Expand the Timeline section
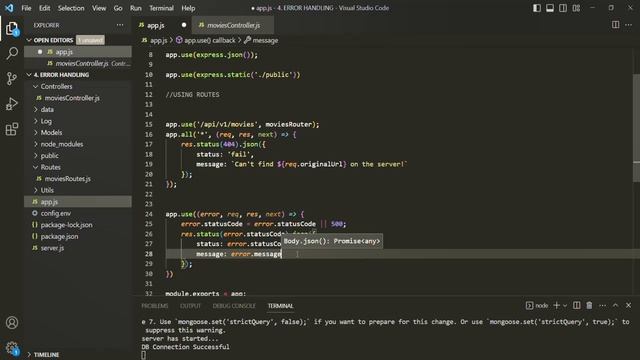Image resolution: width=640 pixels, height=360 pixels. pos(29,354)
